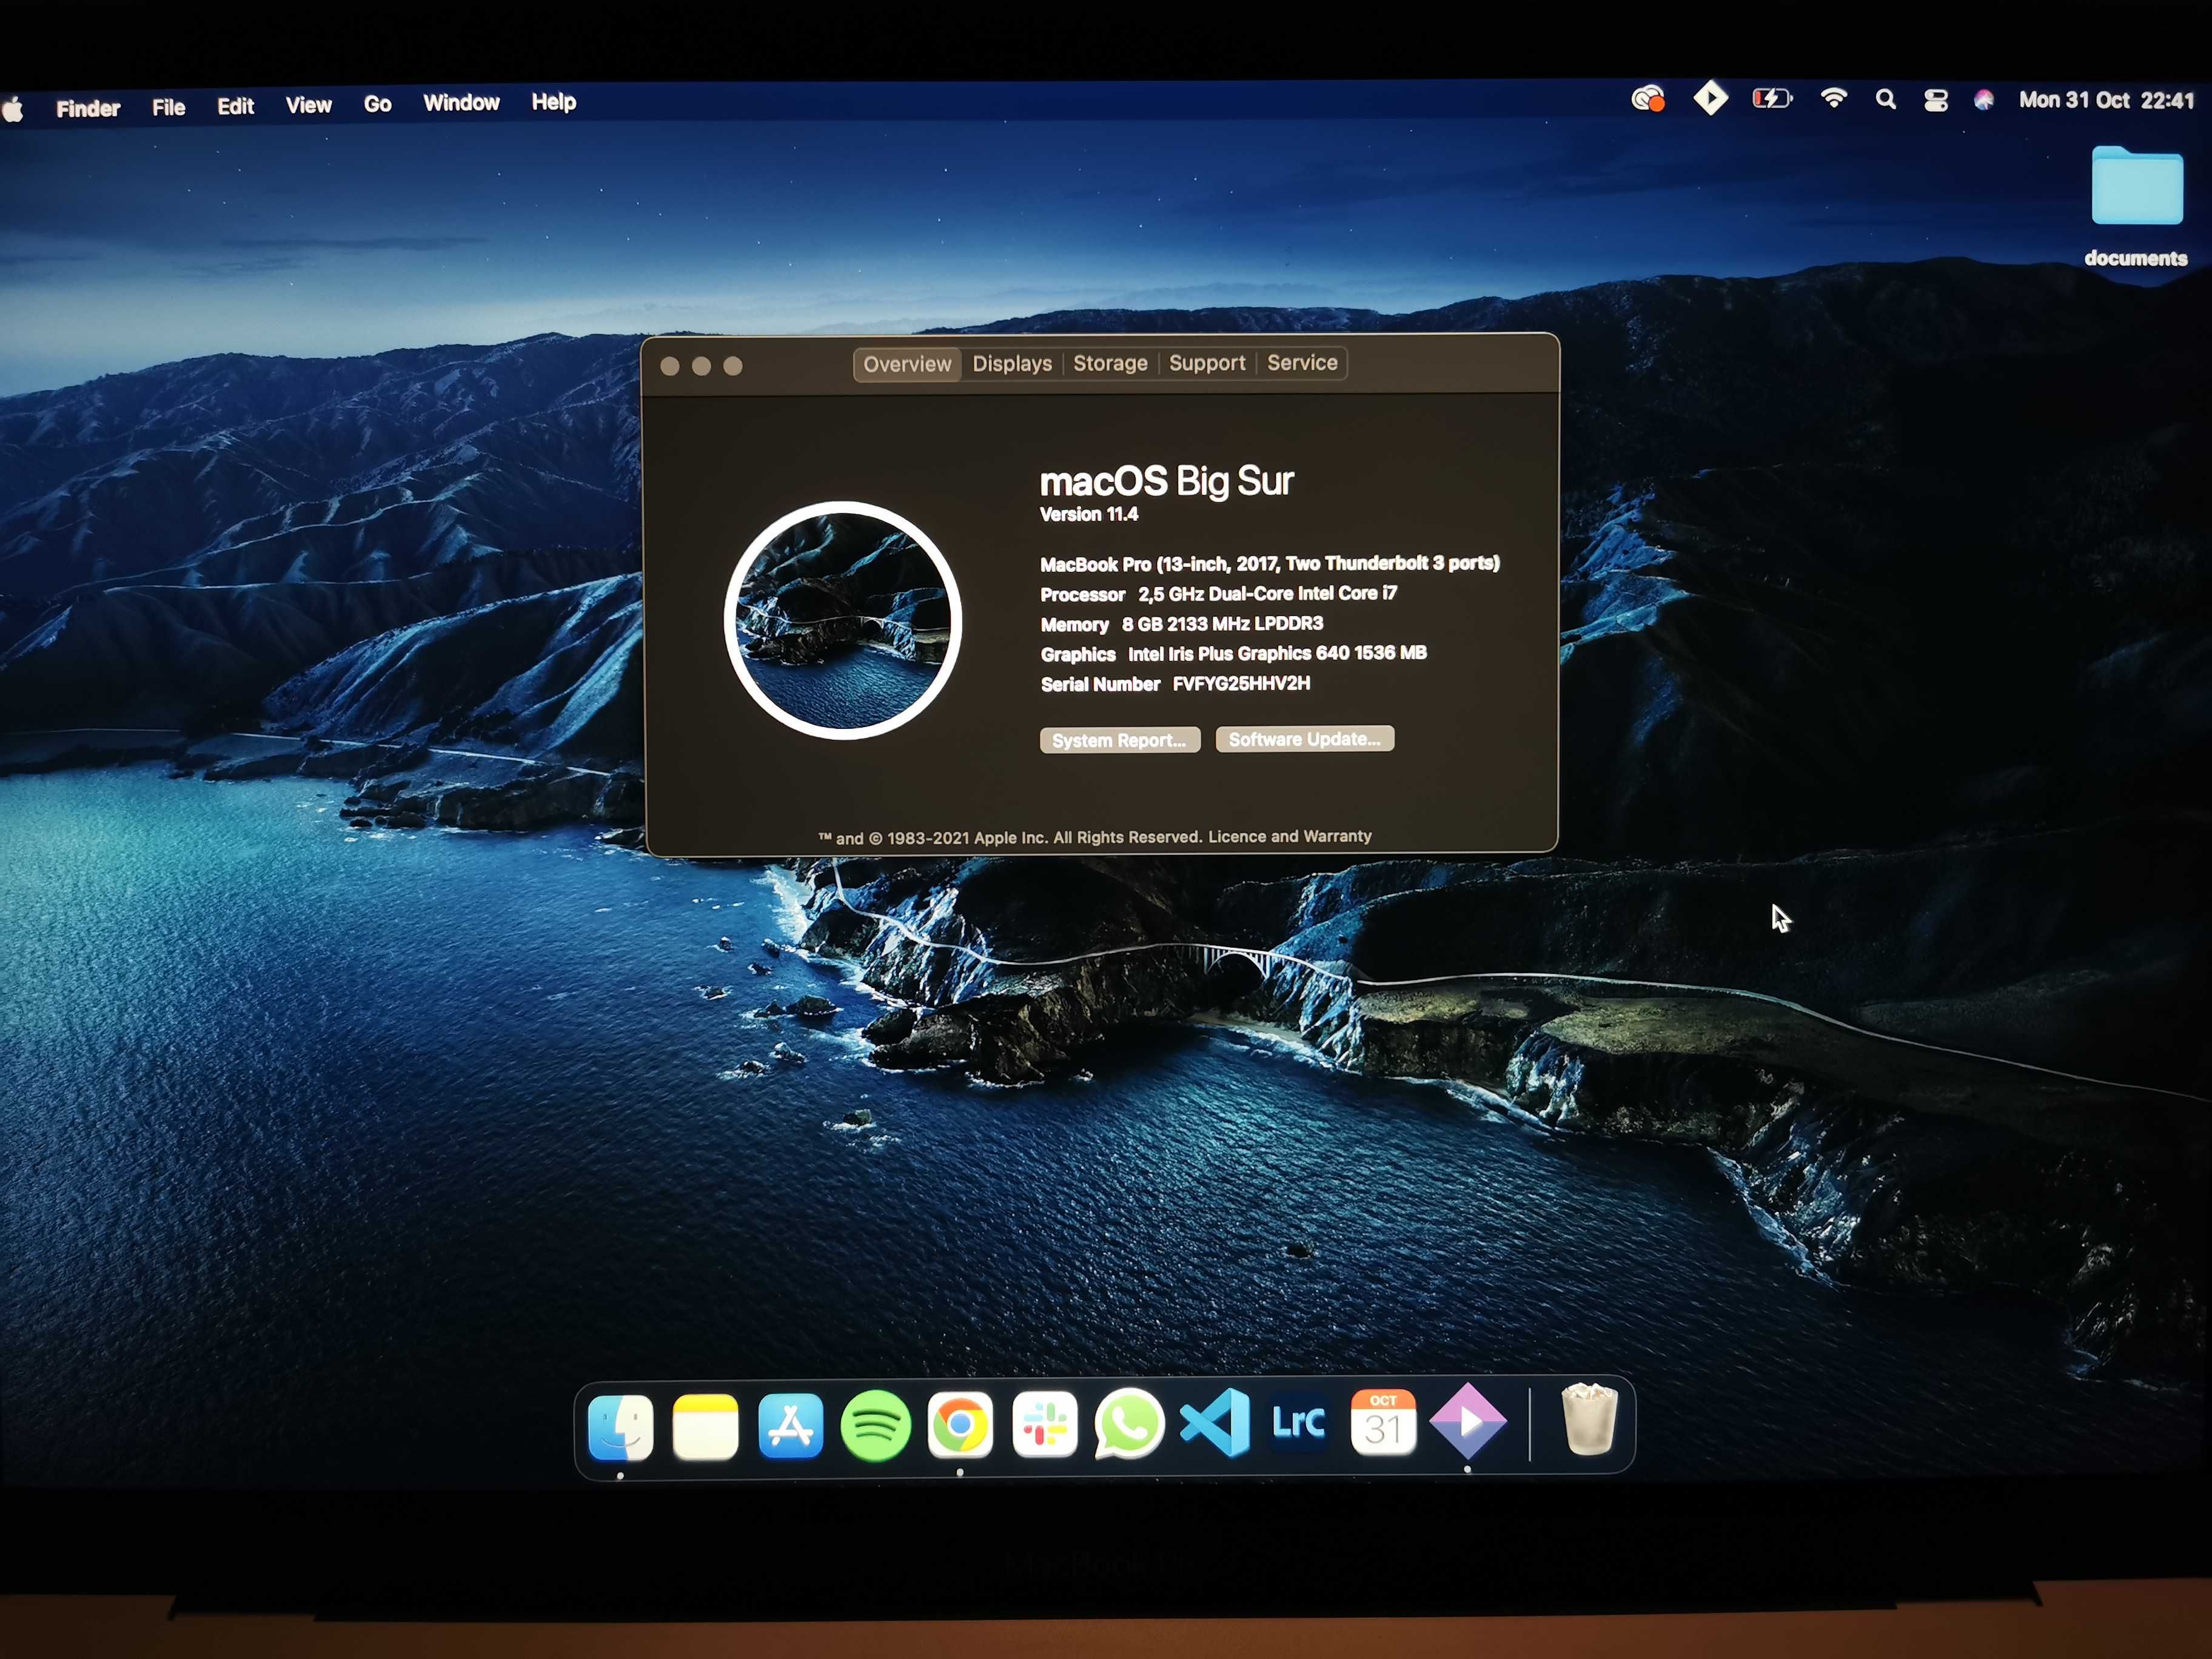Open Slack from the Dock
The image size is (2212, 1659).
pyautogui.click(x=1045, y=1424)
